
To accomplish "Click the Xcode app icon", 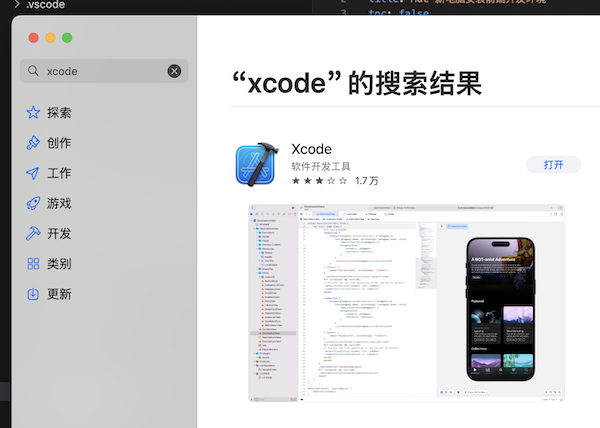I will [256, 164].
